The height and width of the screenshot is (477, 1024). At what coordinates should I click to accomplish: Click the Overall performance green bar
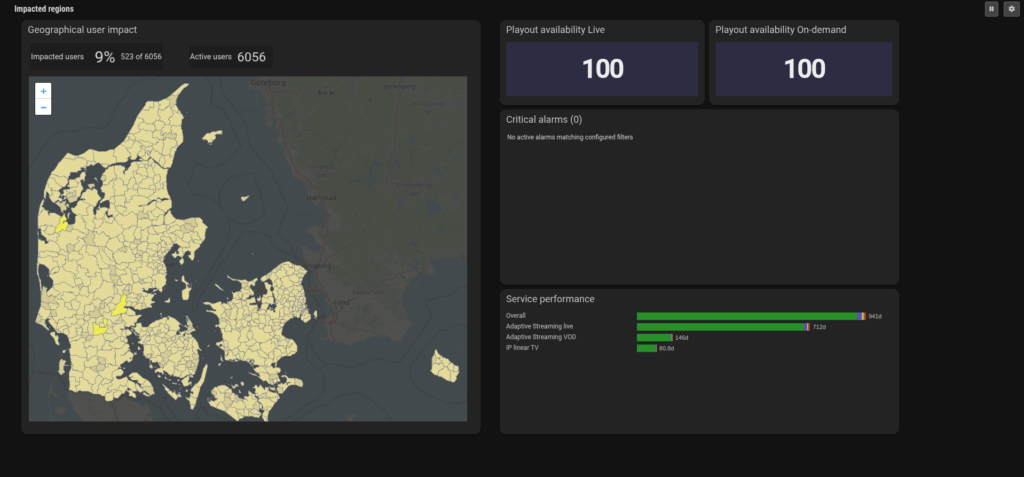point(747,316)
